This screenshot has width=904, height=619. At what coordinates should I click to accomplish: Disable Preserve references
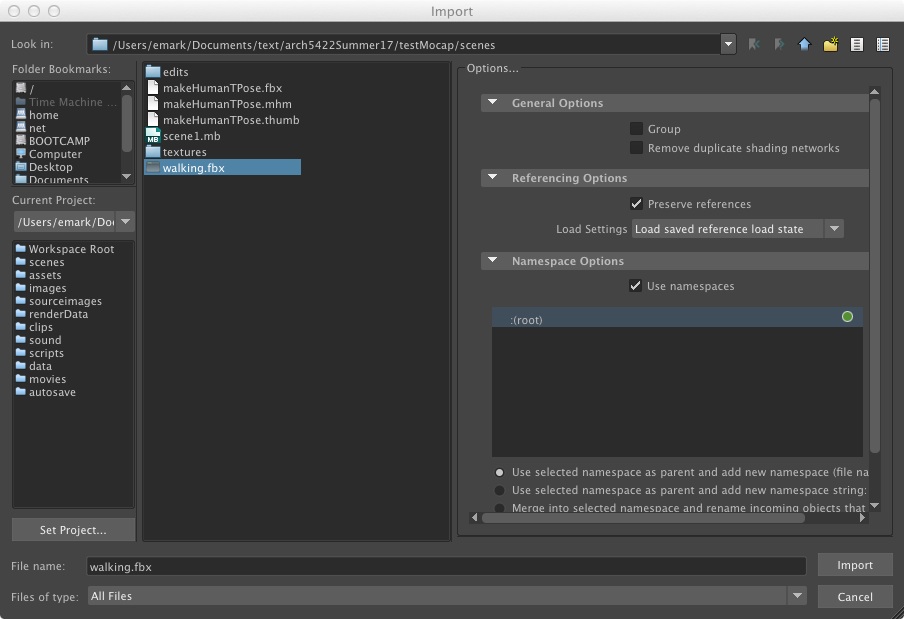[x=637, y=204]
